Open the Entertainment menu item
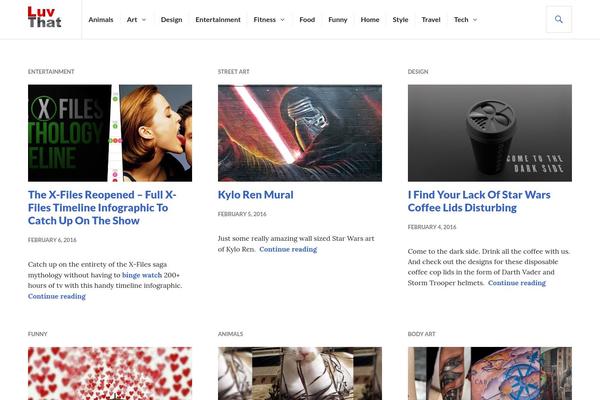Image resolution: width=600 pixels, height=400 pixels. pos(218,20)
